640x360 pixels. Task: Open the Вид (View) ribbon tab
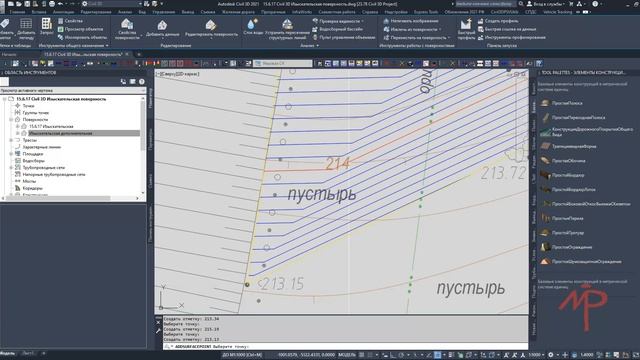click(x=142, y=12)
